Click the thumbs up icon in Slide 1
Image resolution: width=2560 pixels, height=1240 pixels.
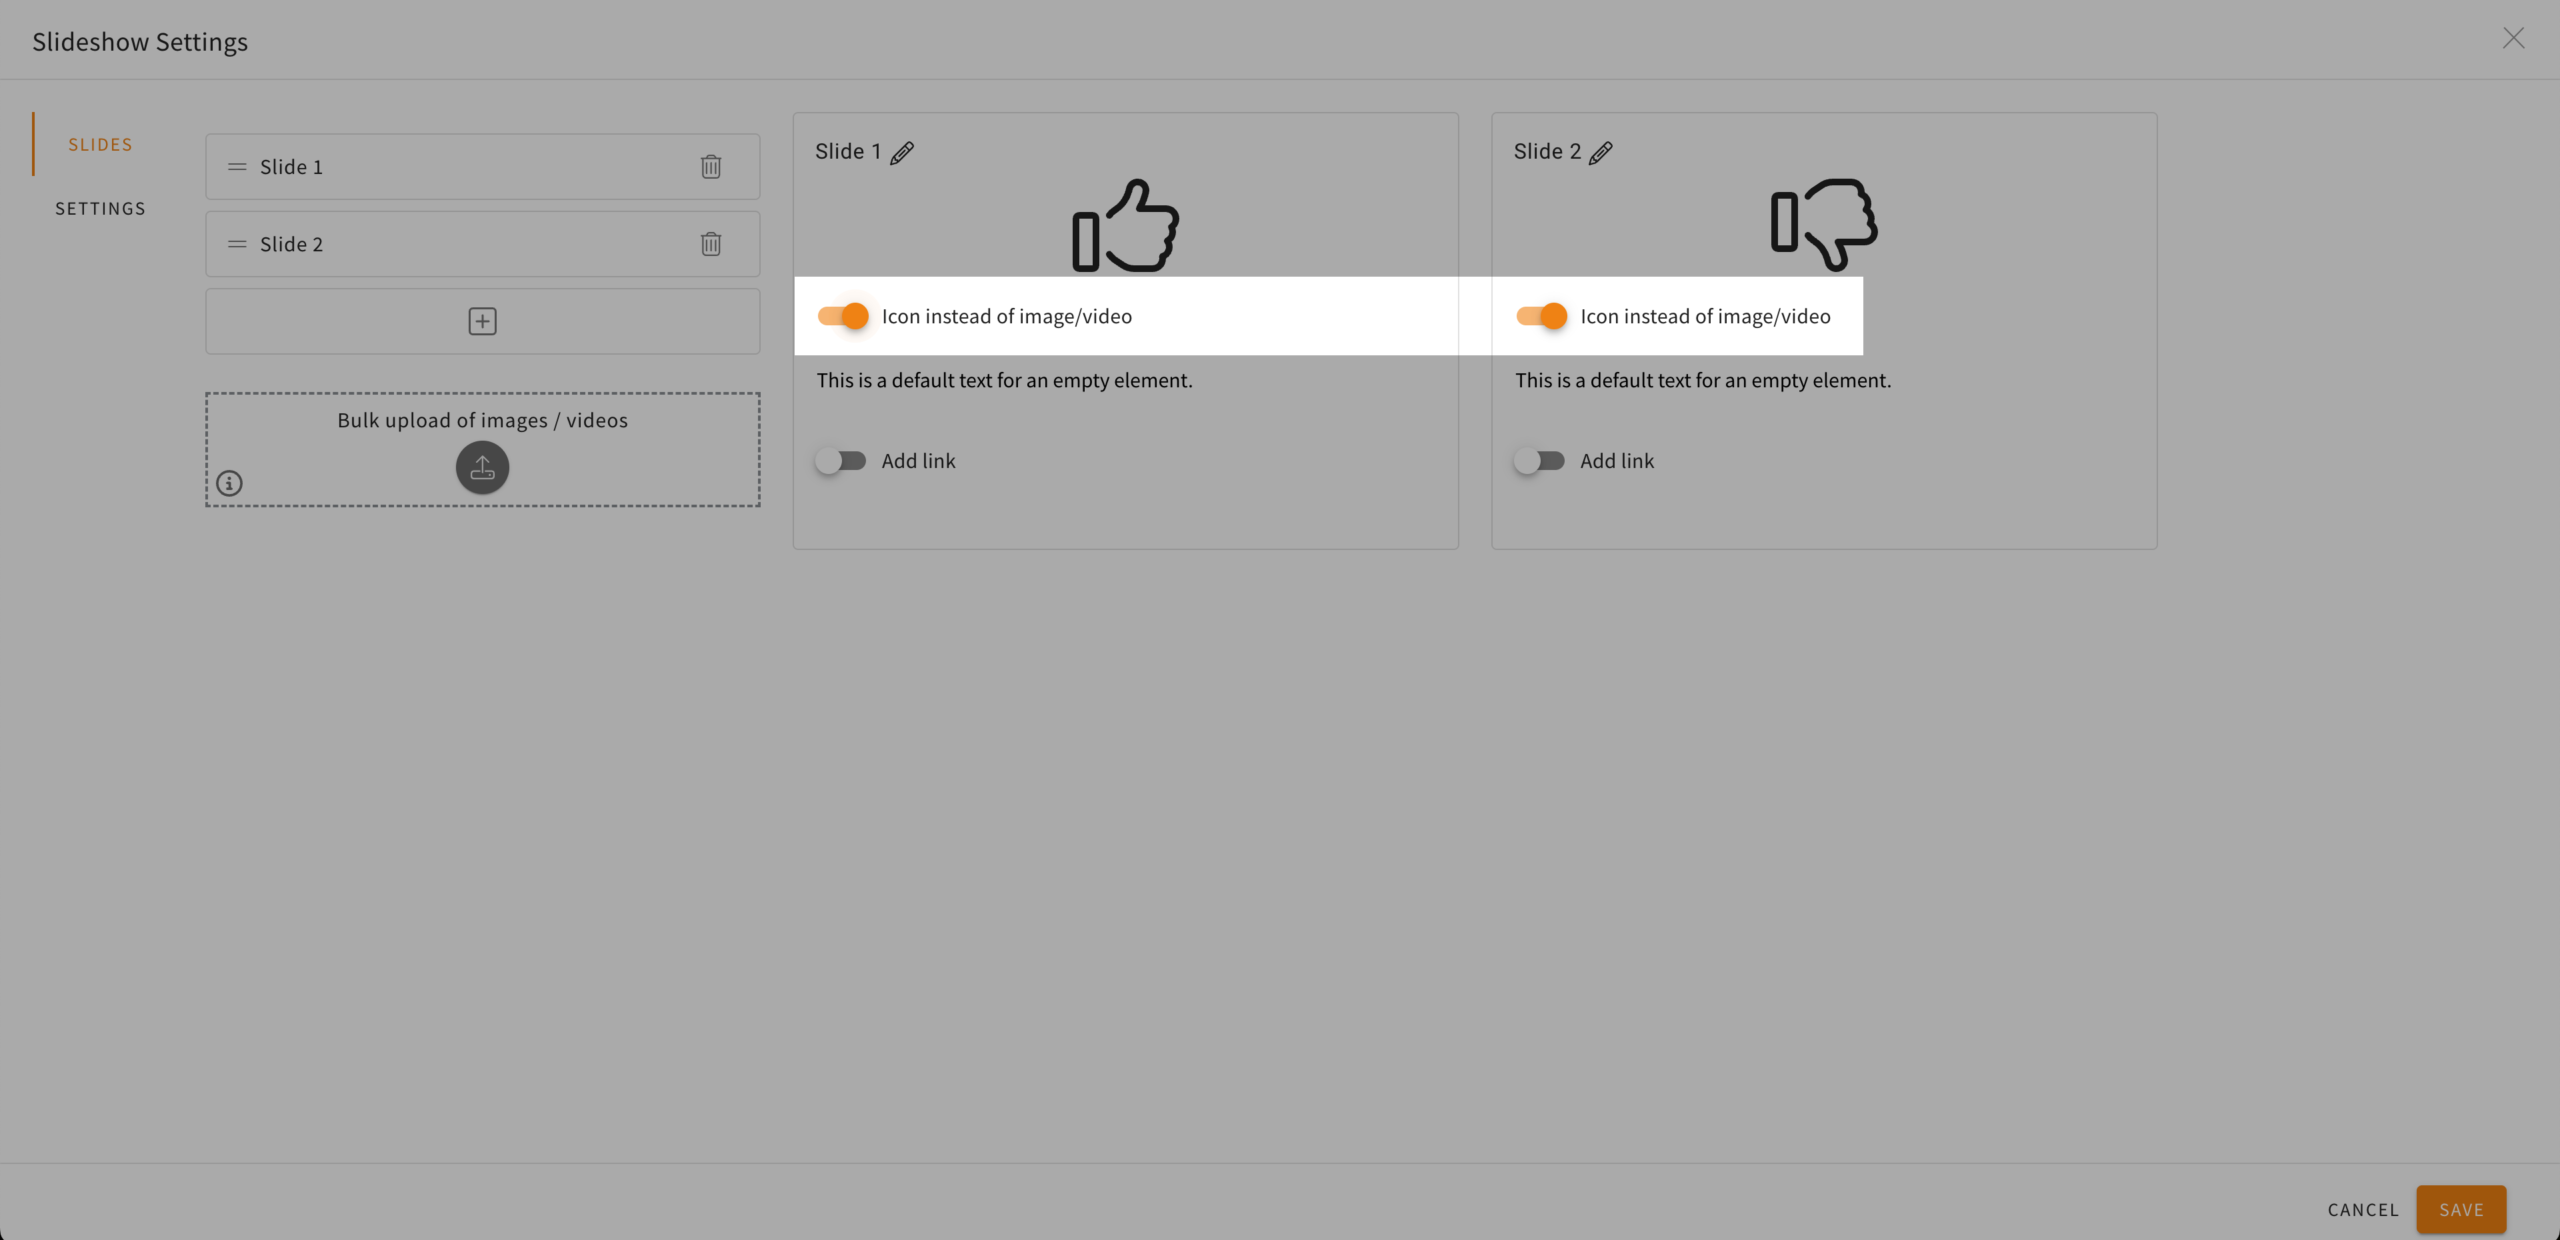[1125, 225]
